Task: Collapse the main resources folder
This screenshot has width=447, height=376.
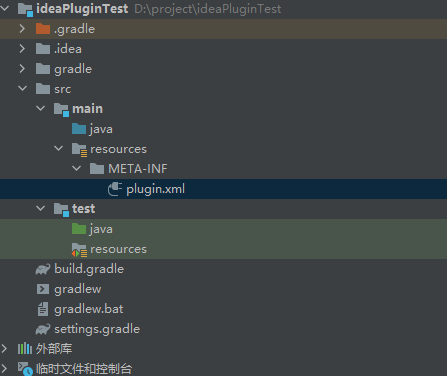Action: pyautogui.click(x=59, y=148)
